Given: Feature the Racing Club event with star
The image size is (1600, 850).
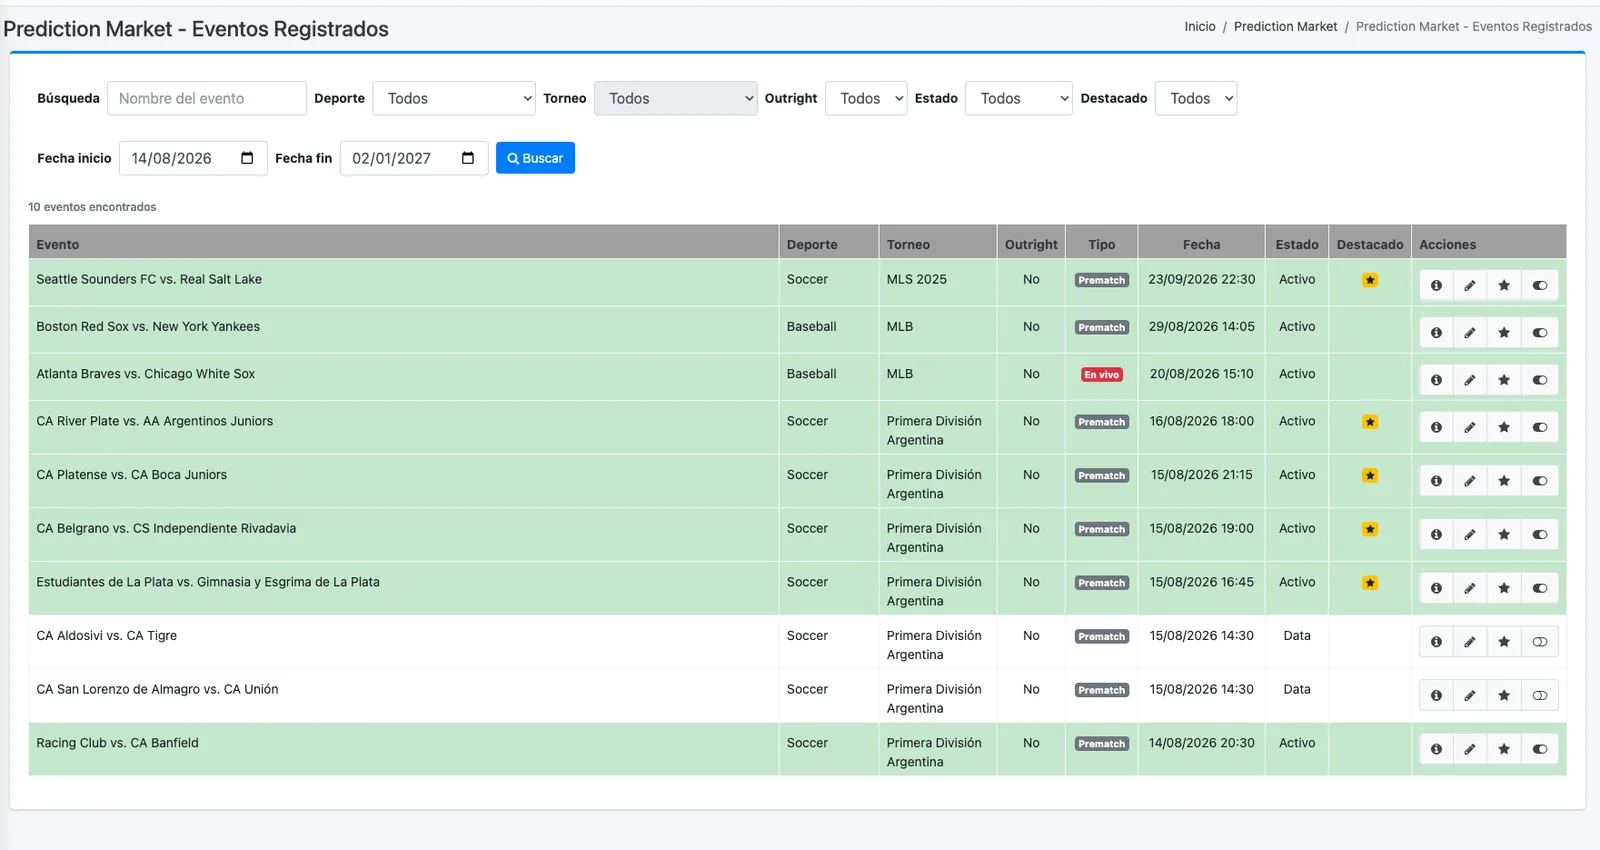Looking at the screenshot, I should [x=1504, y=749].
